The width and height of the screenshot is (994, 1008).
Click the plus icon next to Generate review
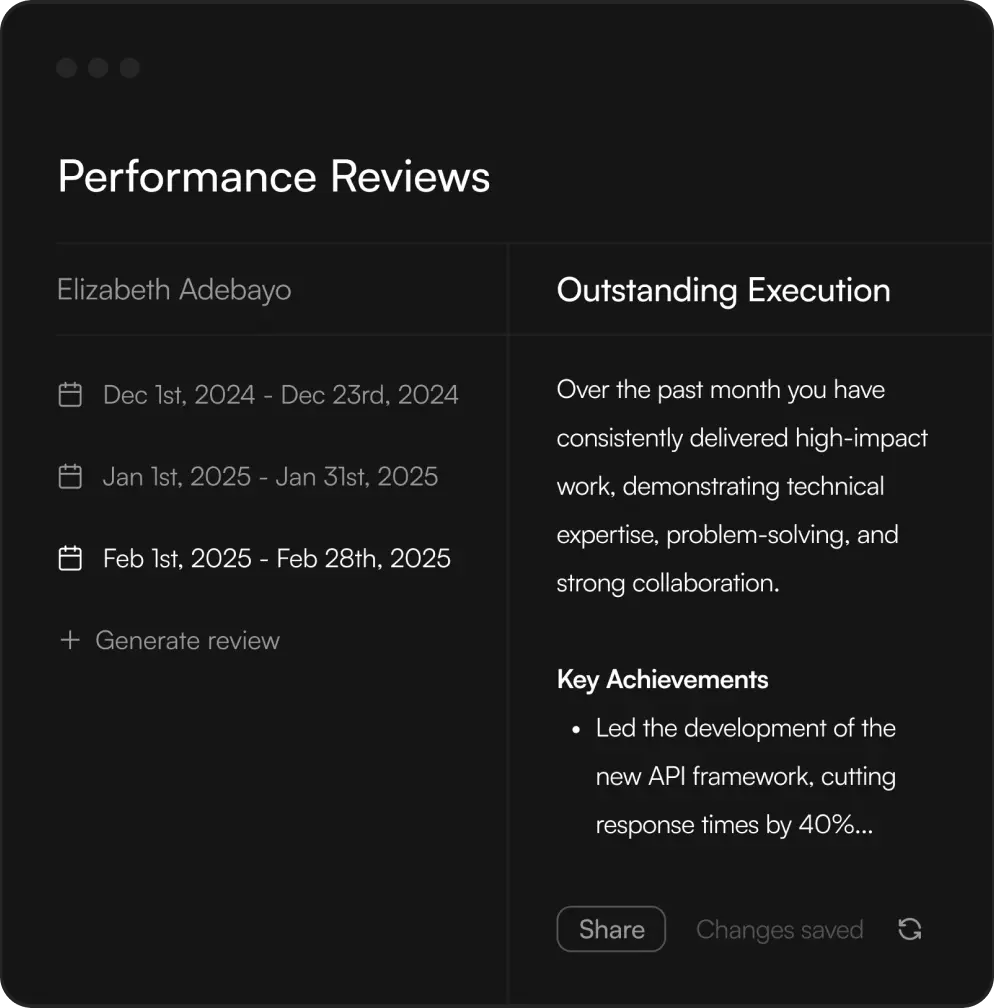point(70,640)
